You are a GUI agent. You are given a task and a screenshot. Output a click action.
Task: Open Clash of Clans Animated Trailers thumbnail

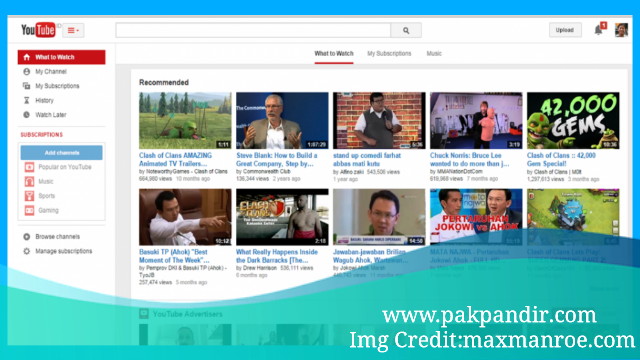coord(185,120)
